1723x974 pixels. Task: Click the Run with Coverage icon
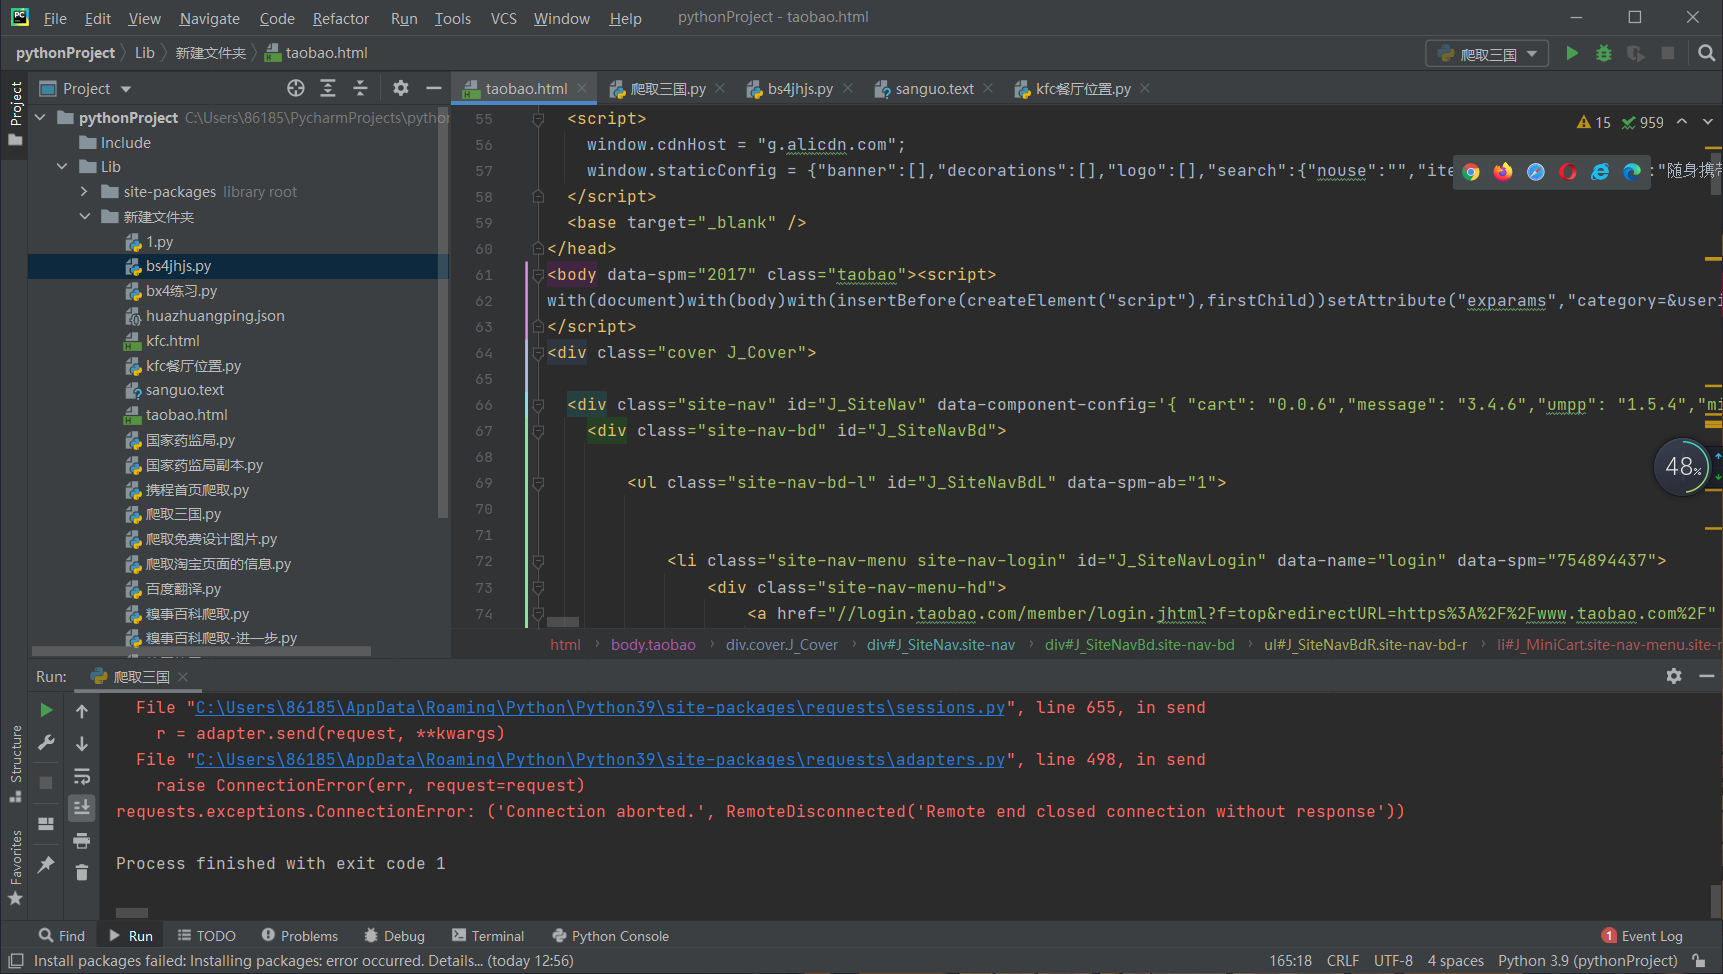click(x=1636, y=53)
